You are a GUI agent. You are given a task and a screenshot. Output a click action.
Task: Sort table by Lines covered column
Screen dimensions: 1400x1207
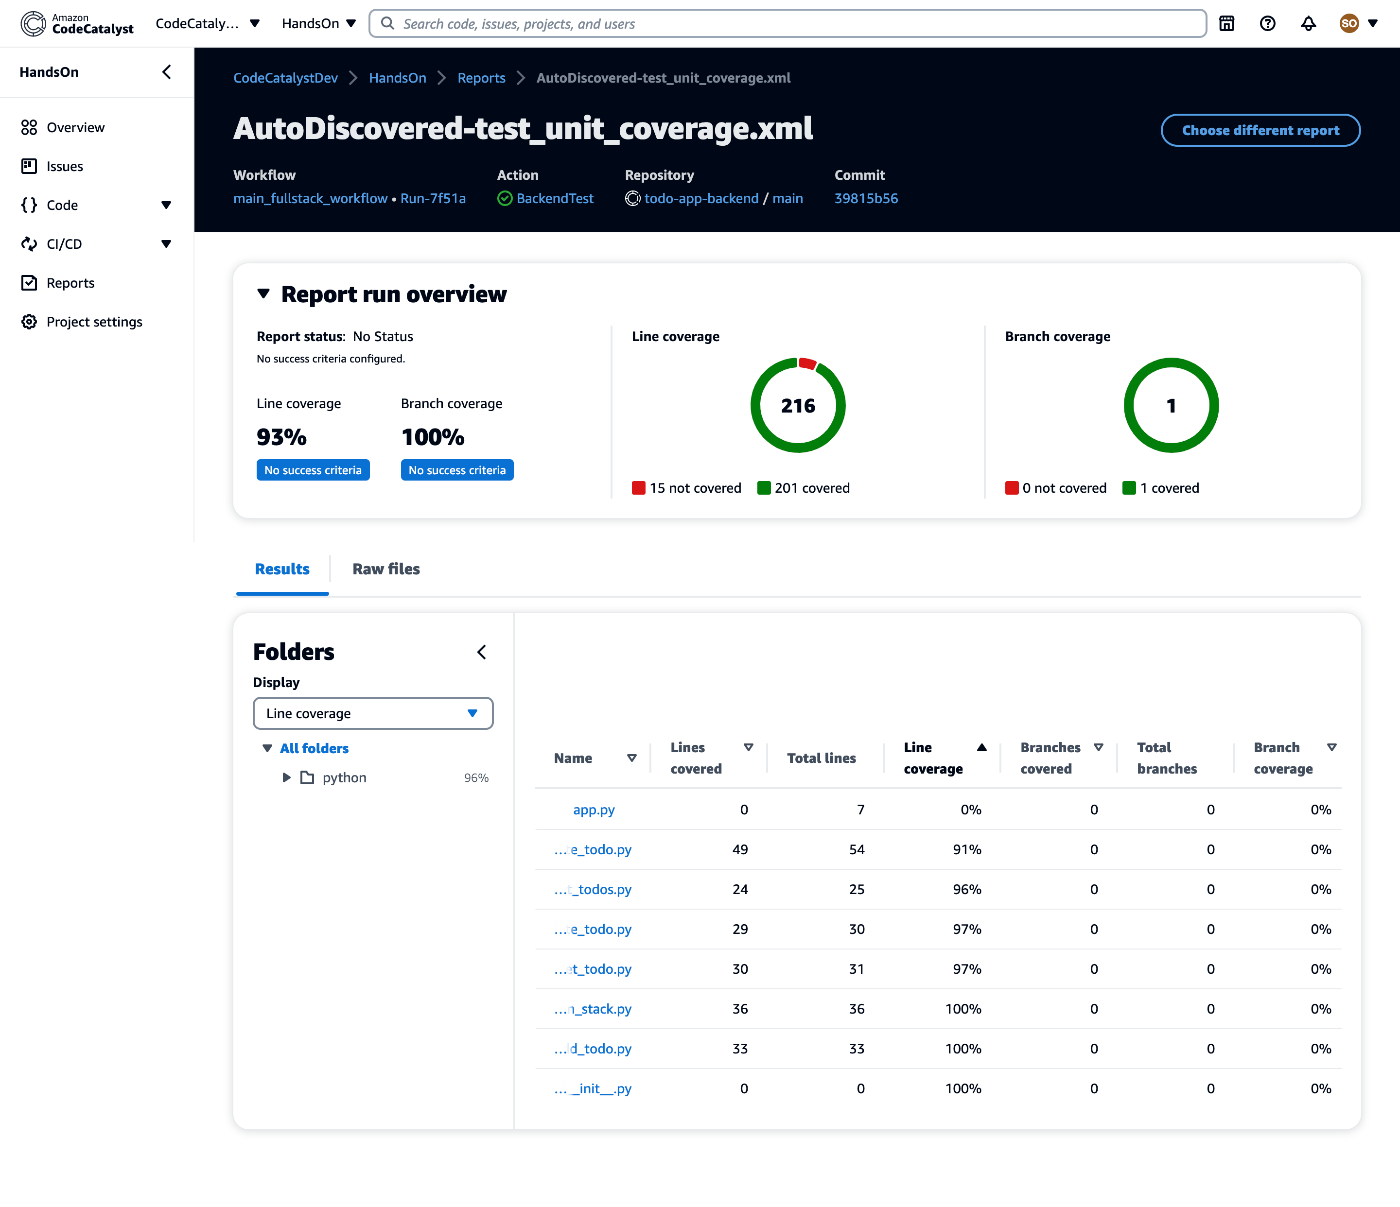coord(749,747)
